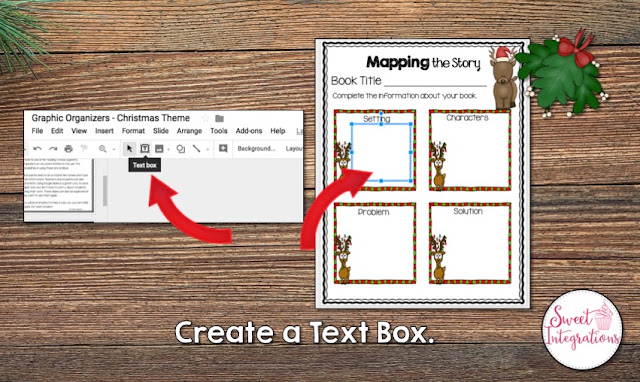Click the Add comment icon

coord(223,148)
